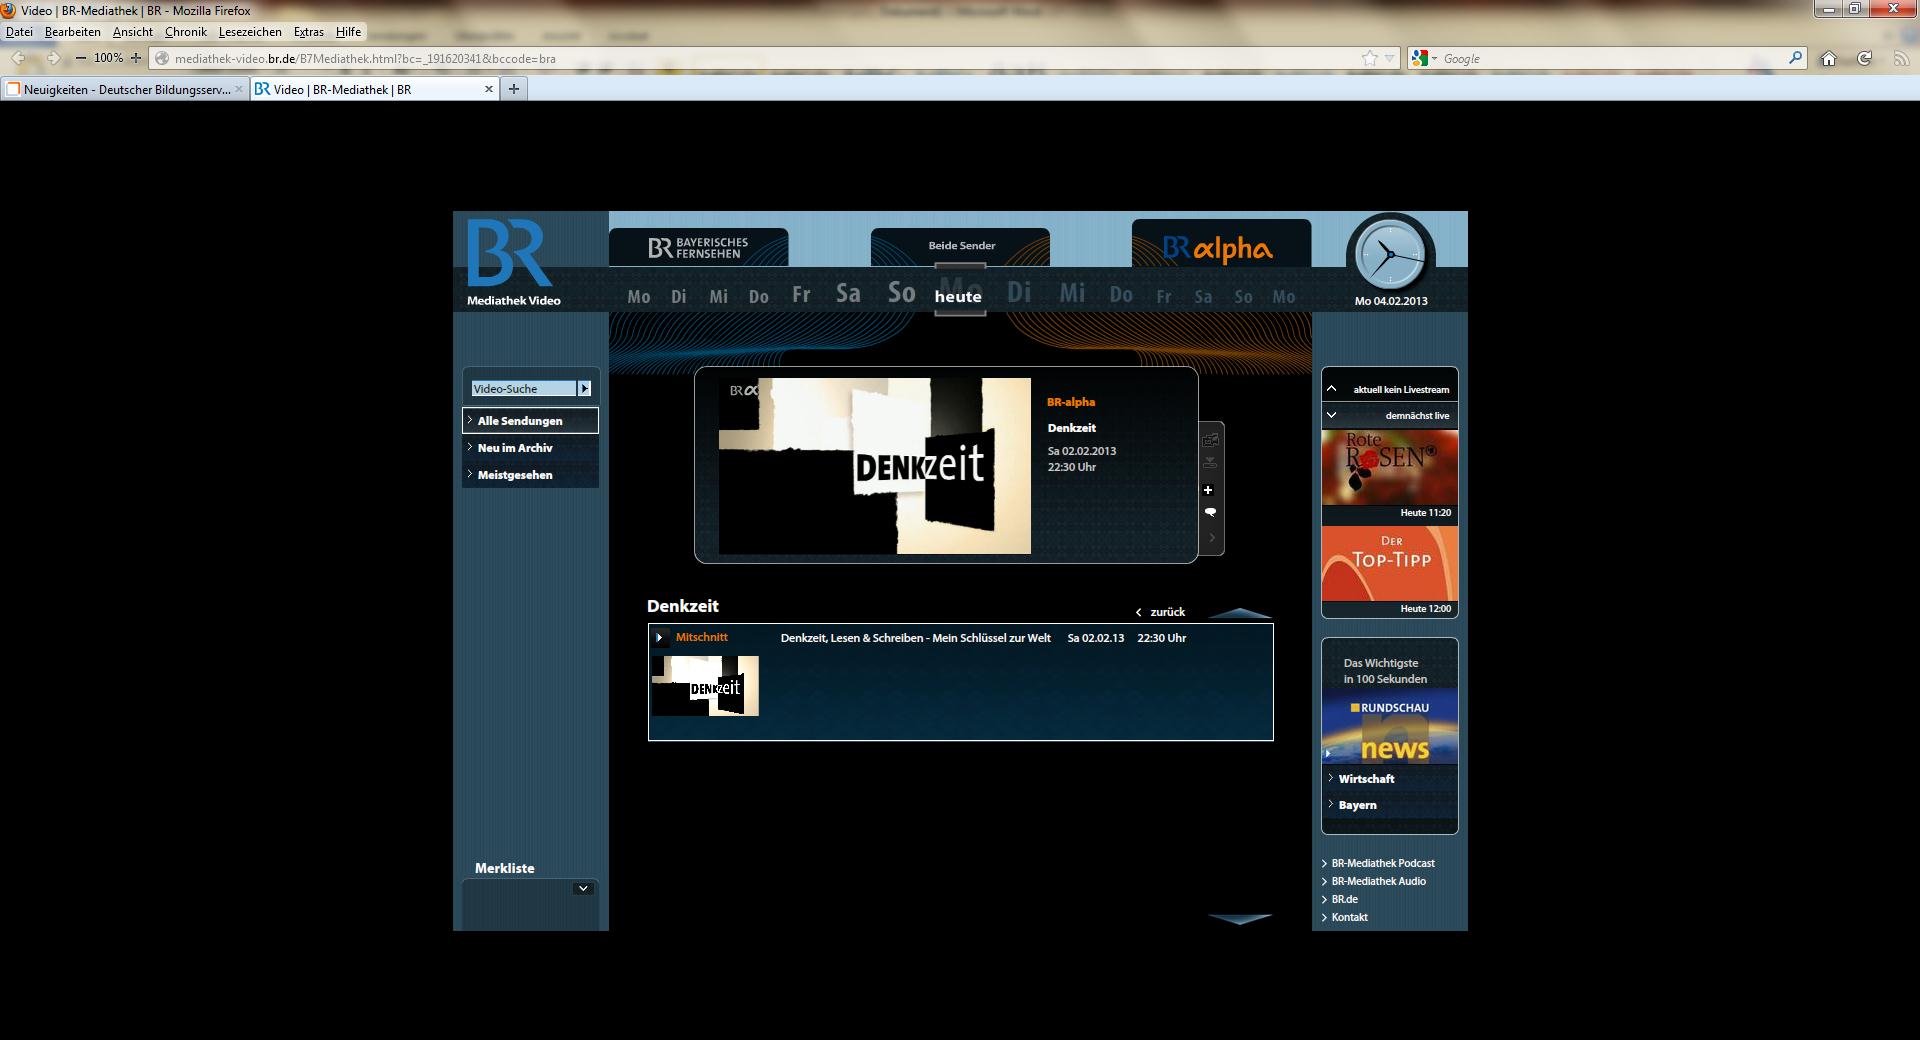Open the Datei menu

(19, 32)
